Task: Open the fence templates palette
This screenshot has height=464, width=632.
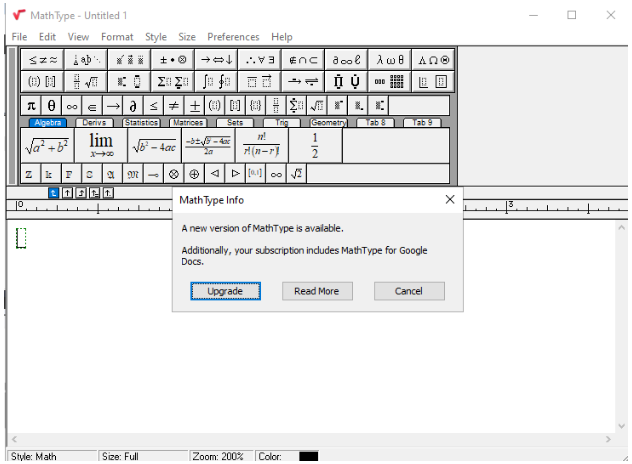Action: point(42,82)
